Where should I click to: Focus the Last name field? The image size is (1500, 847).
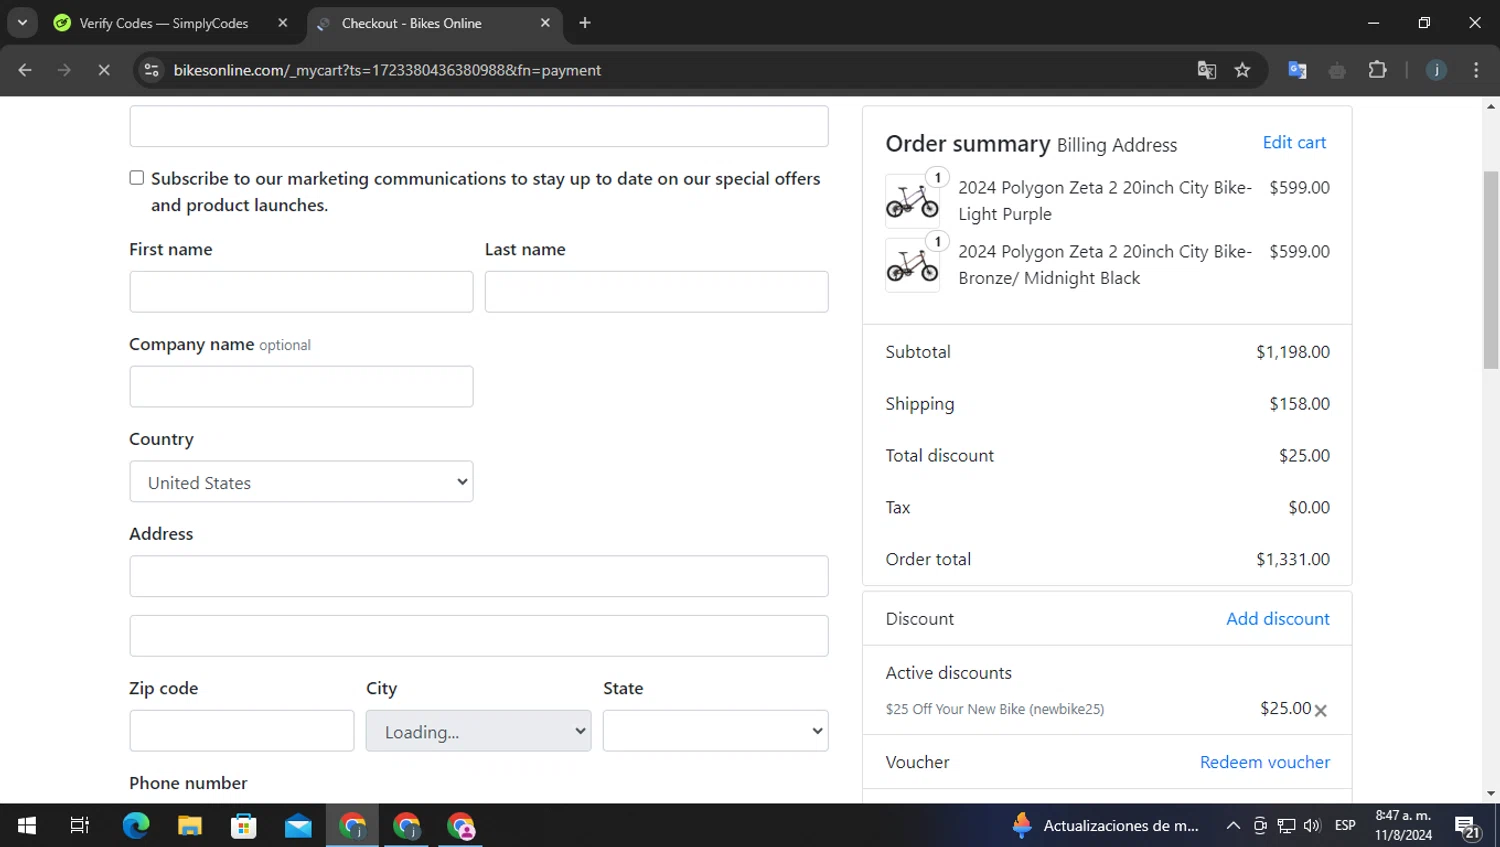pyautogui.click(x=656, y=292)
